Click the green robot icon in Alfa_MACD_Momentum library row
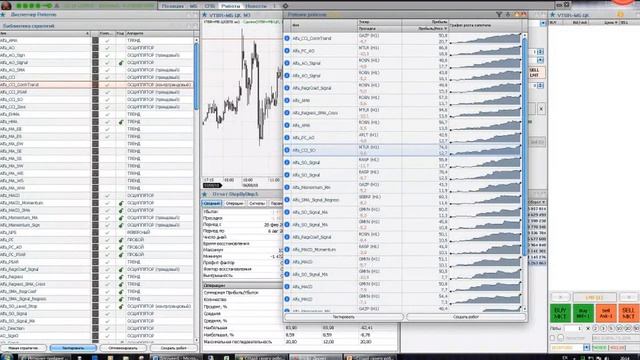The width and height of the screenshot is (640, 360). (121, 203)
